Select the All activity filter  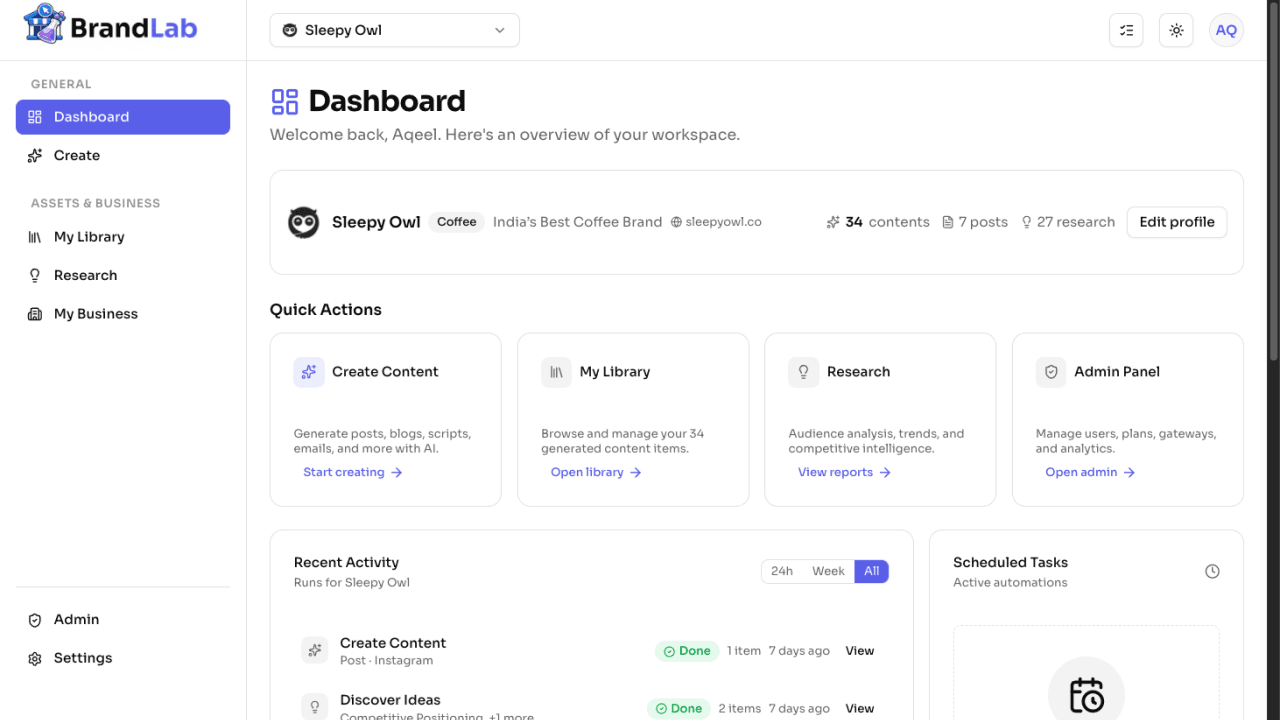click(x=872, y=571)
